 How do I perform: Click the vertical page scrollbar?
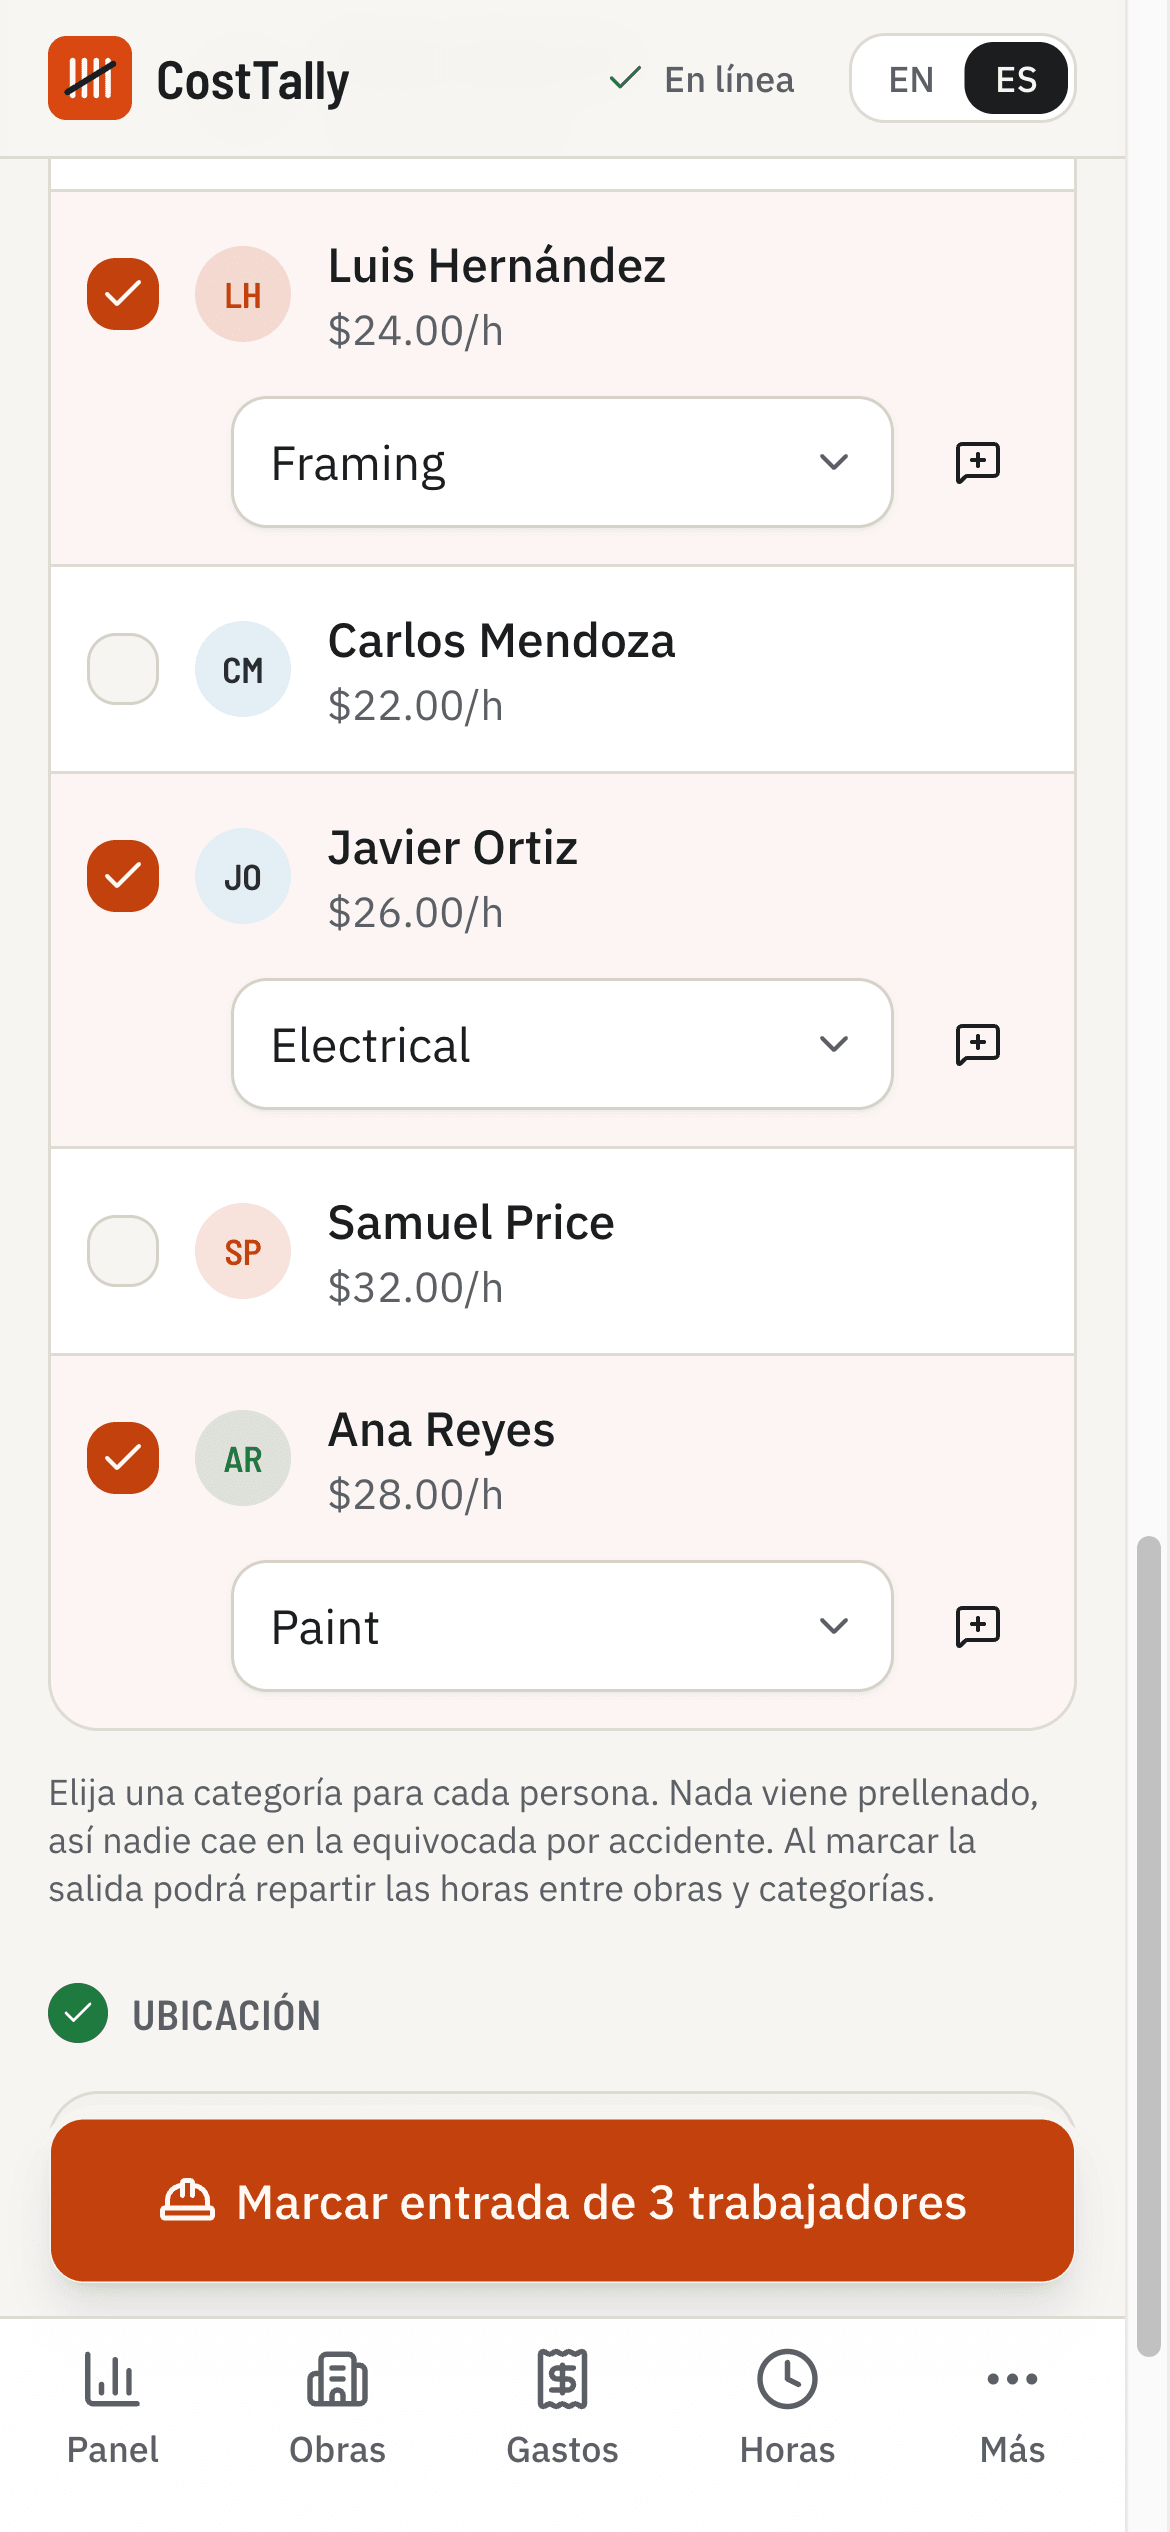click(1148, 1947)
